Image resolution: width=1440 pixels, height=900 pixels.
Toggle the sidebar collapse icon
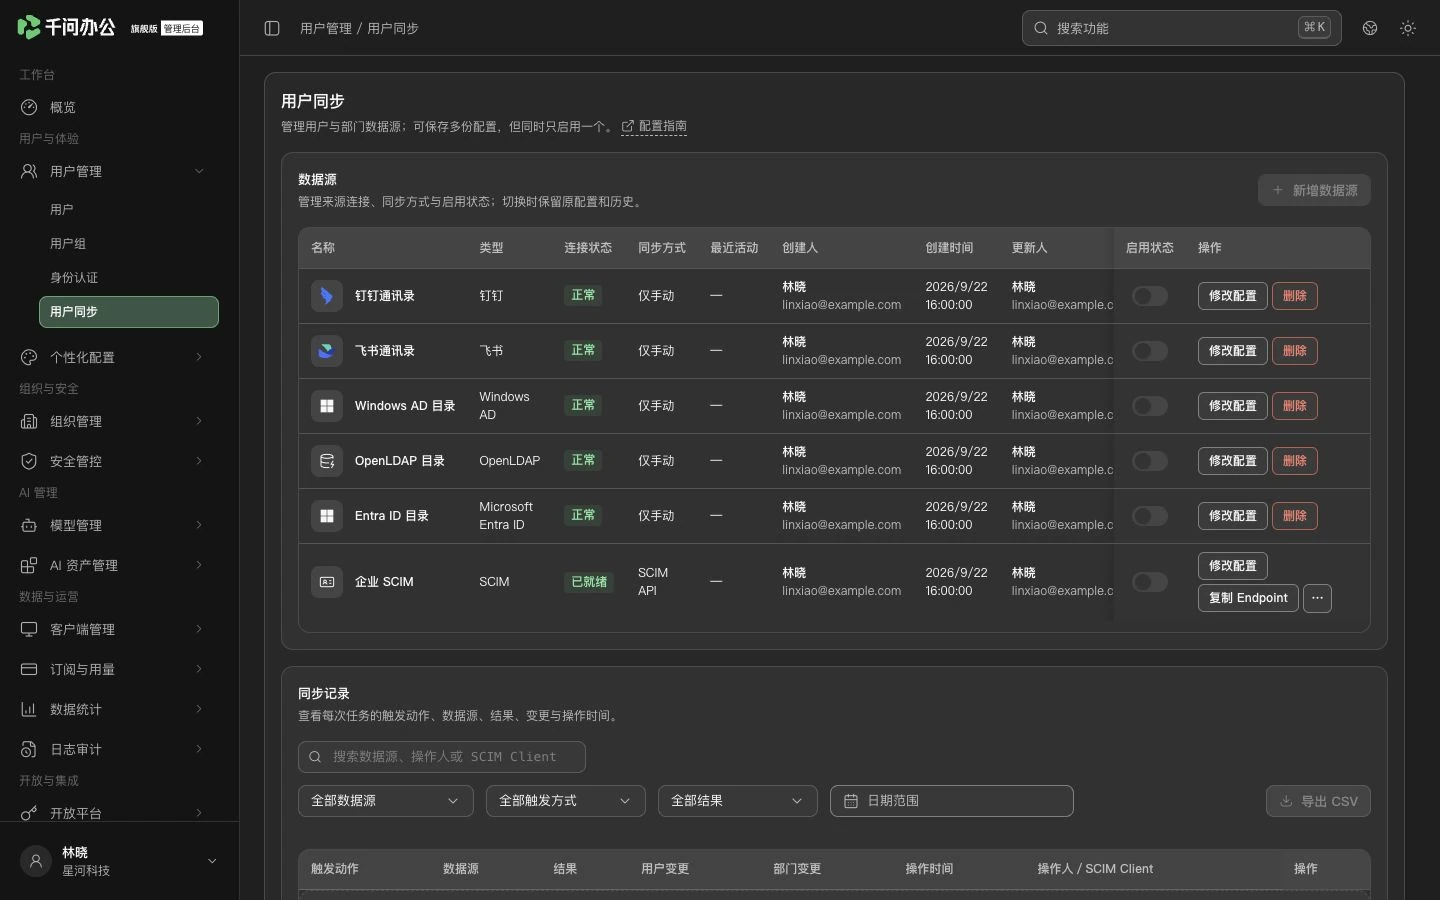click(272, 28)
